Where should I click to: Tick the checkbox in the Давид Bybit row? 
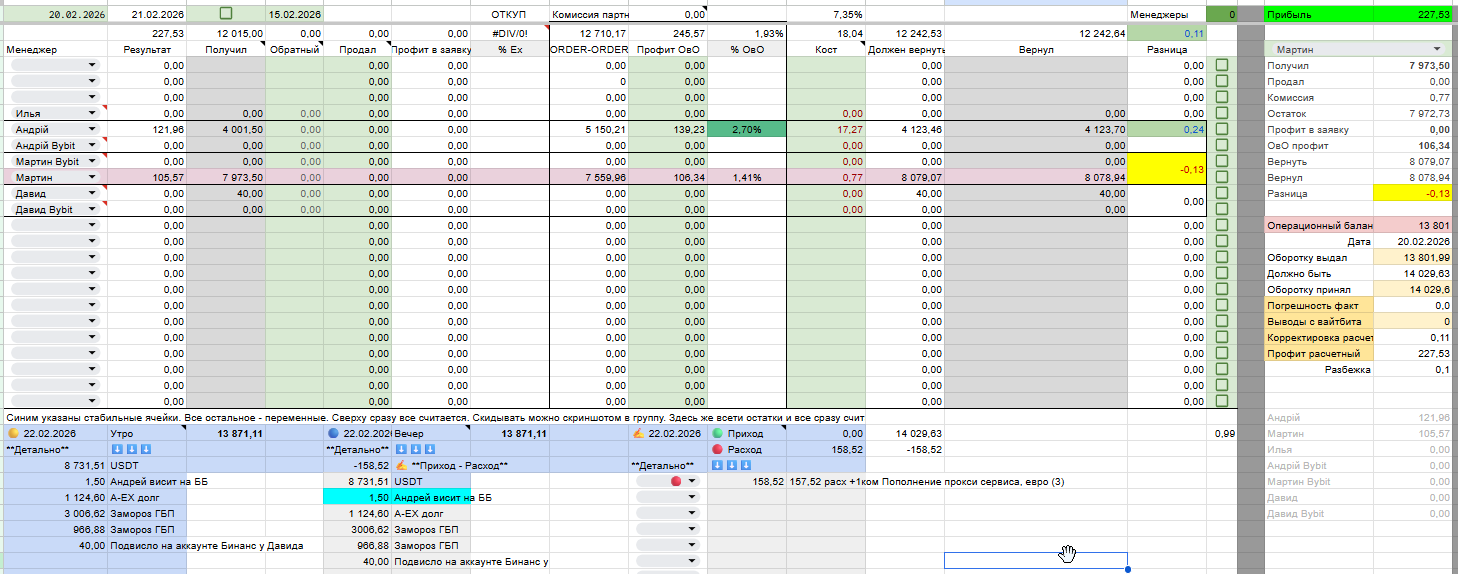1222,209
